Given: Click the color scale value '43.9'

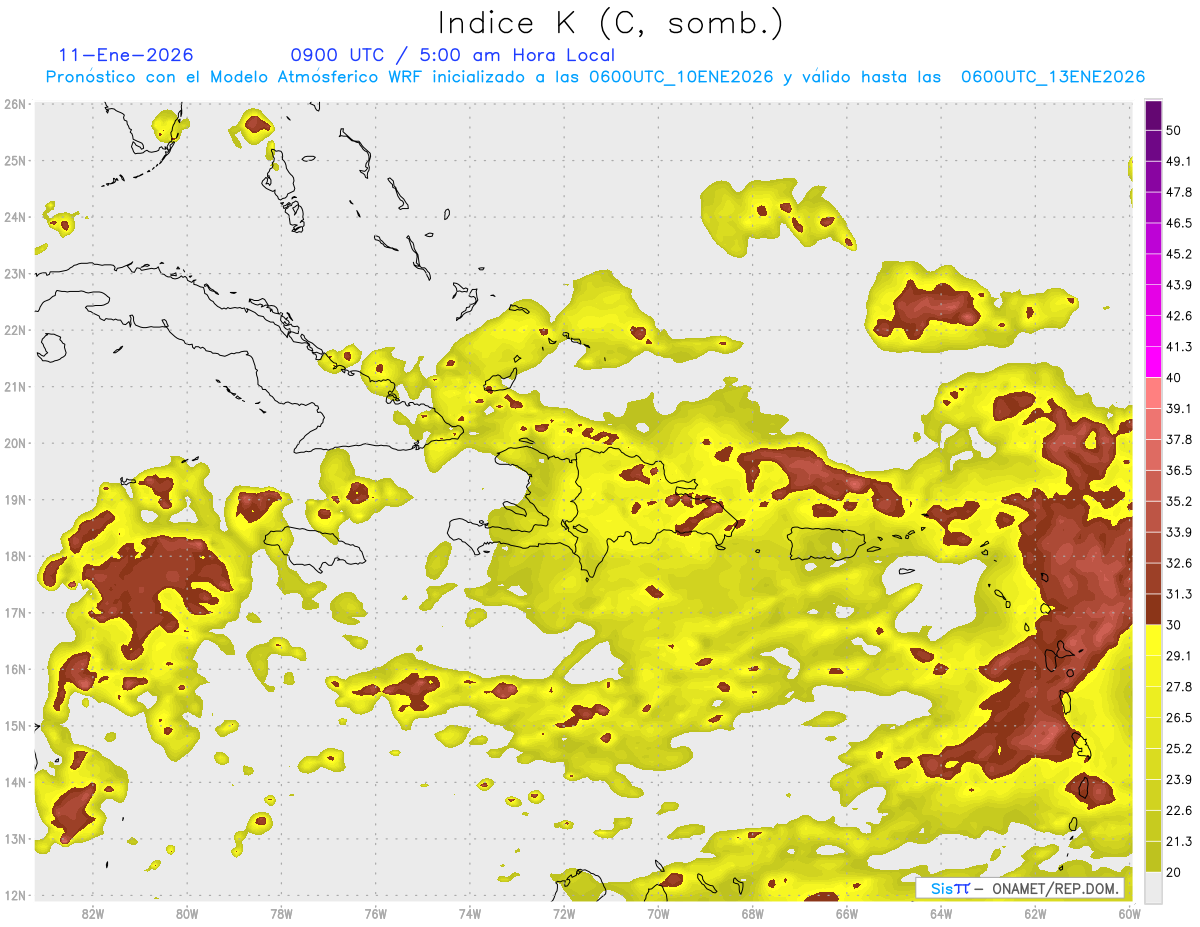Looking at the screenshot, I should pyautogui.click(x=1179, y=285).
